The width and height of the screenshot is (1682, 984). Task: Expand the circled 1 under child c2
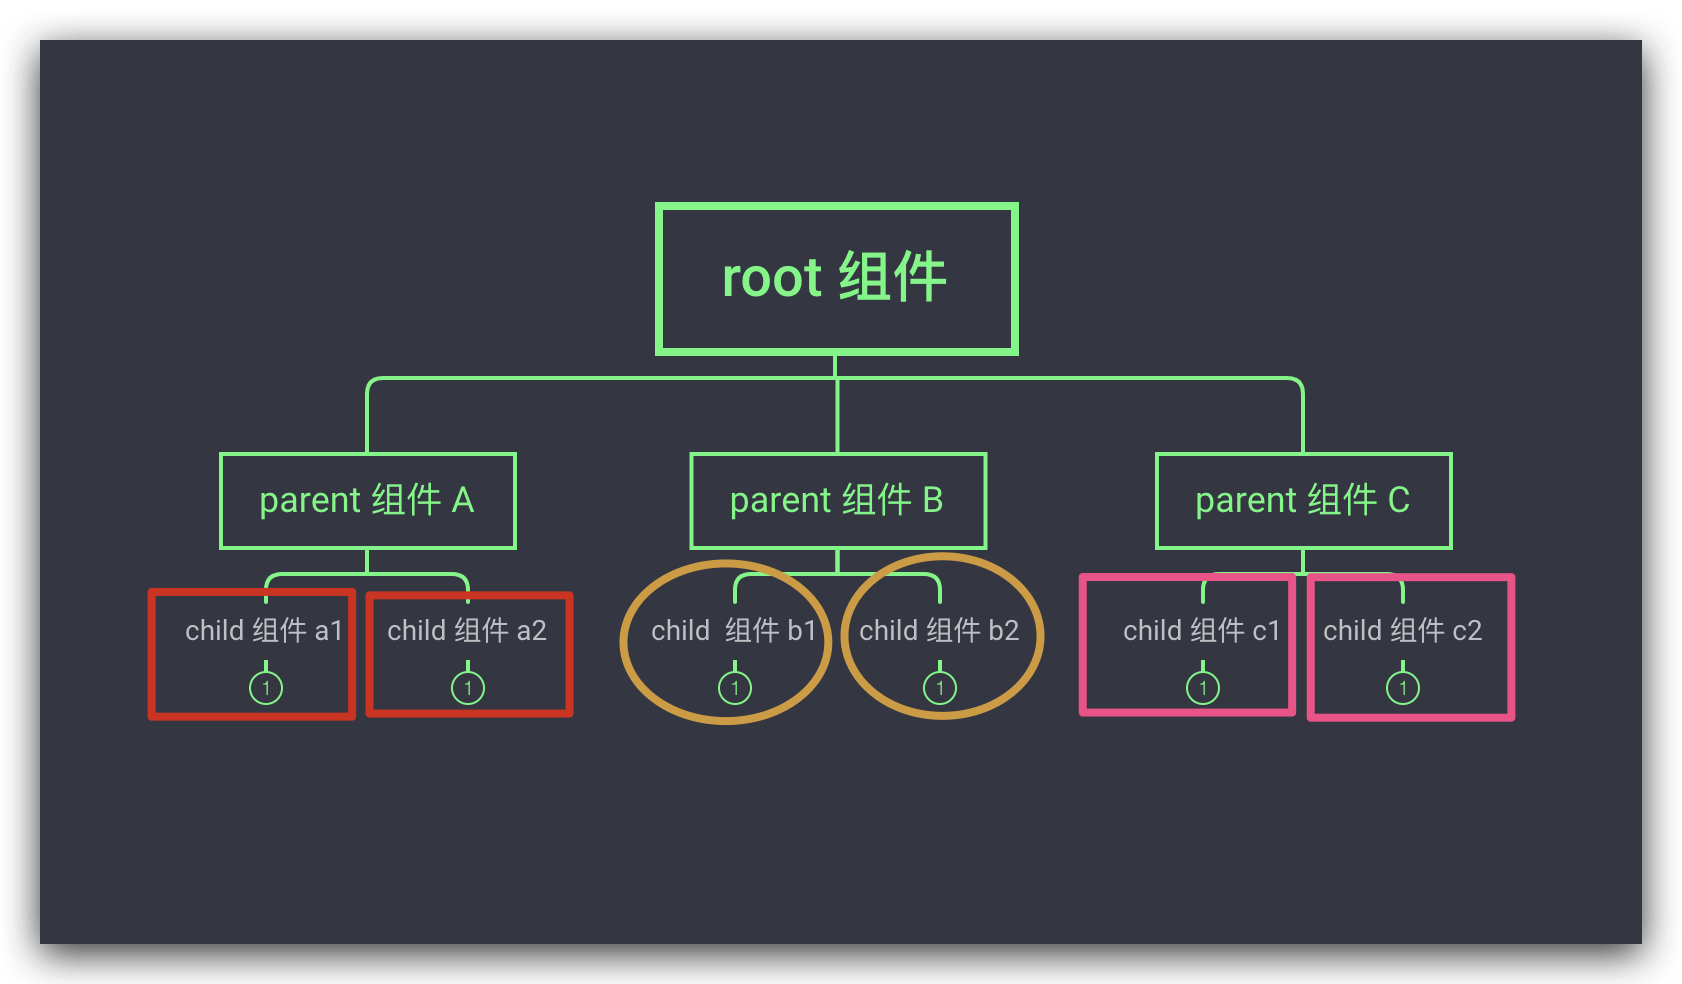[x=1403, y=688]
